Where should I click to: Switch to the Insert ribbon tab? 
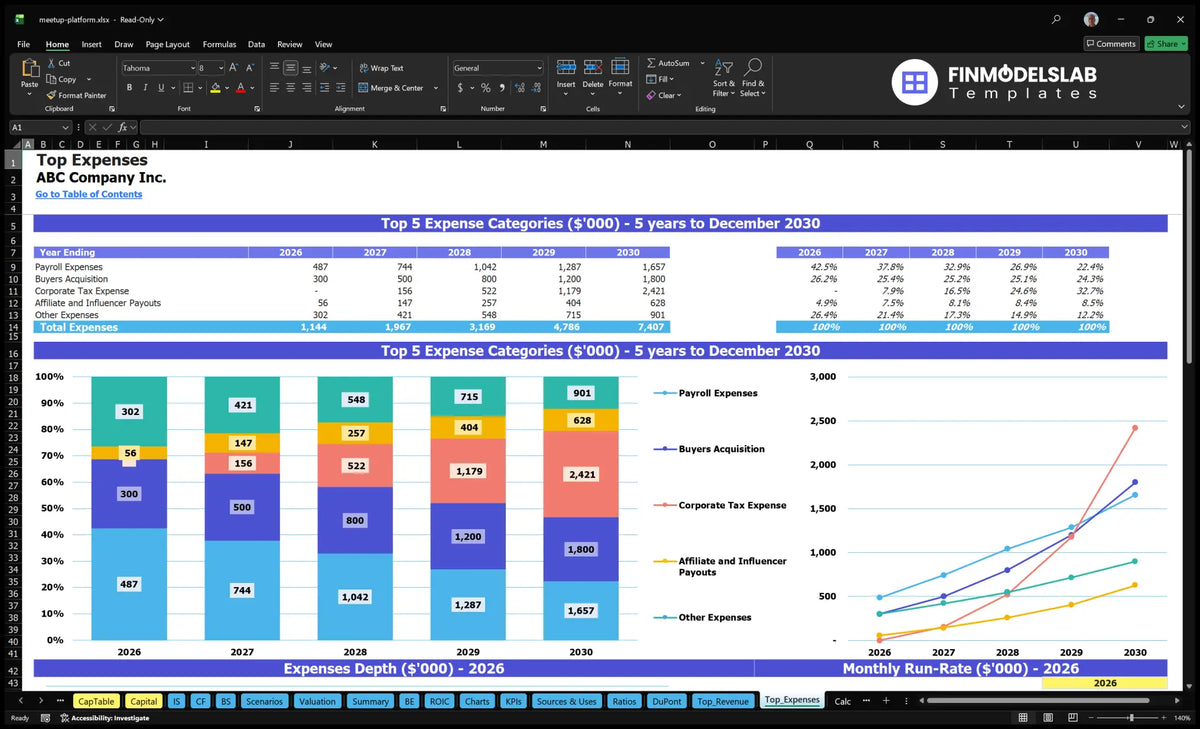coord(91,44)
